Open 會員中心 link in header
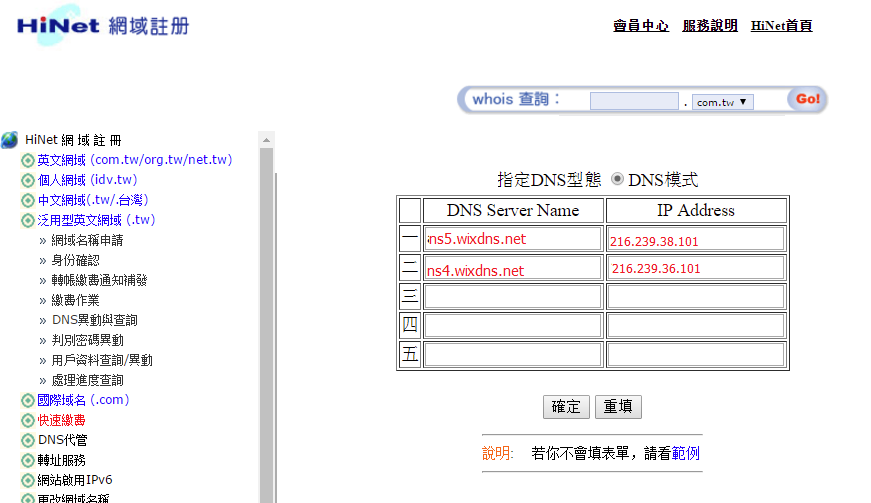871x503 pixels. click(640, 26)
